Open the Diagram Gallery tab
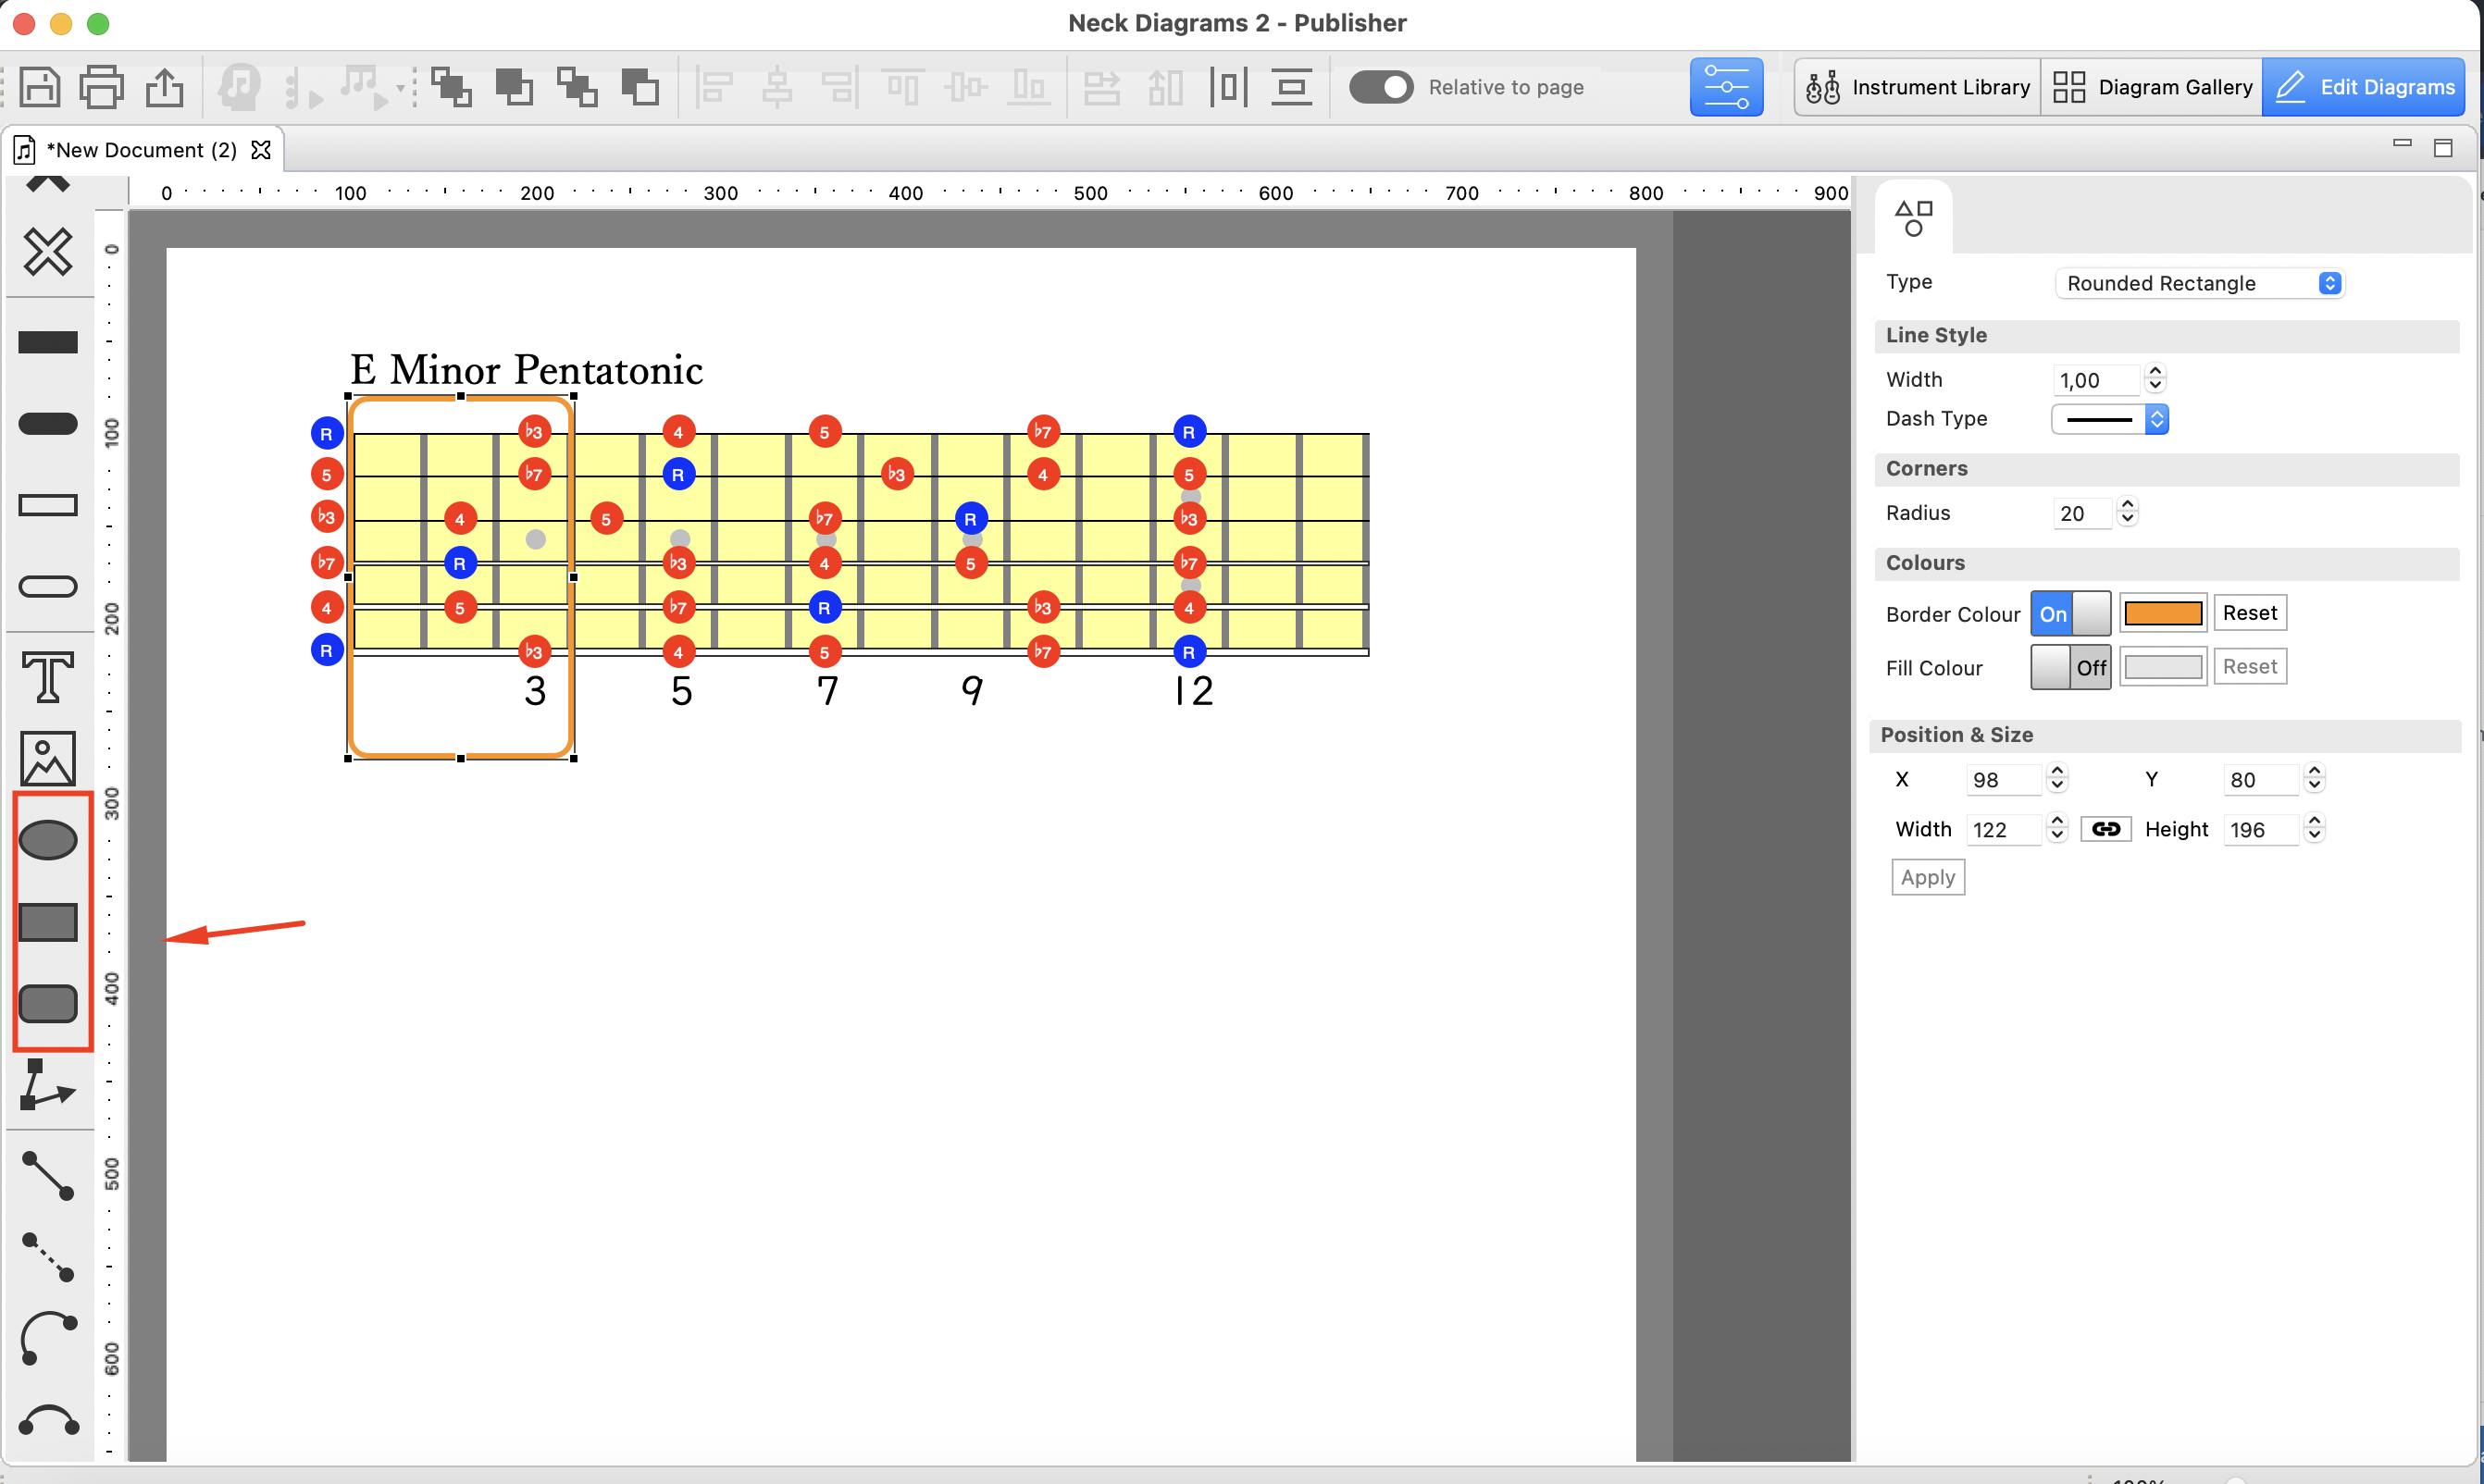The height and width of the screenshot is (1484, 2484). (x=2152, y=87)
